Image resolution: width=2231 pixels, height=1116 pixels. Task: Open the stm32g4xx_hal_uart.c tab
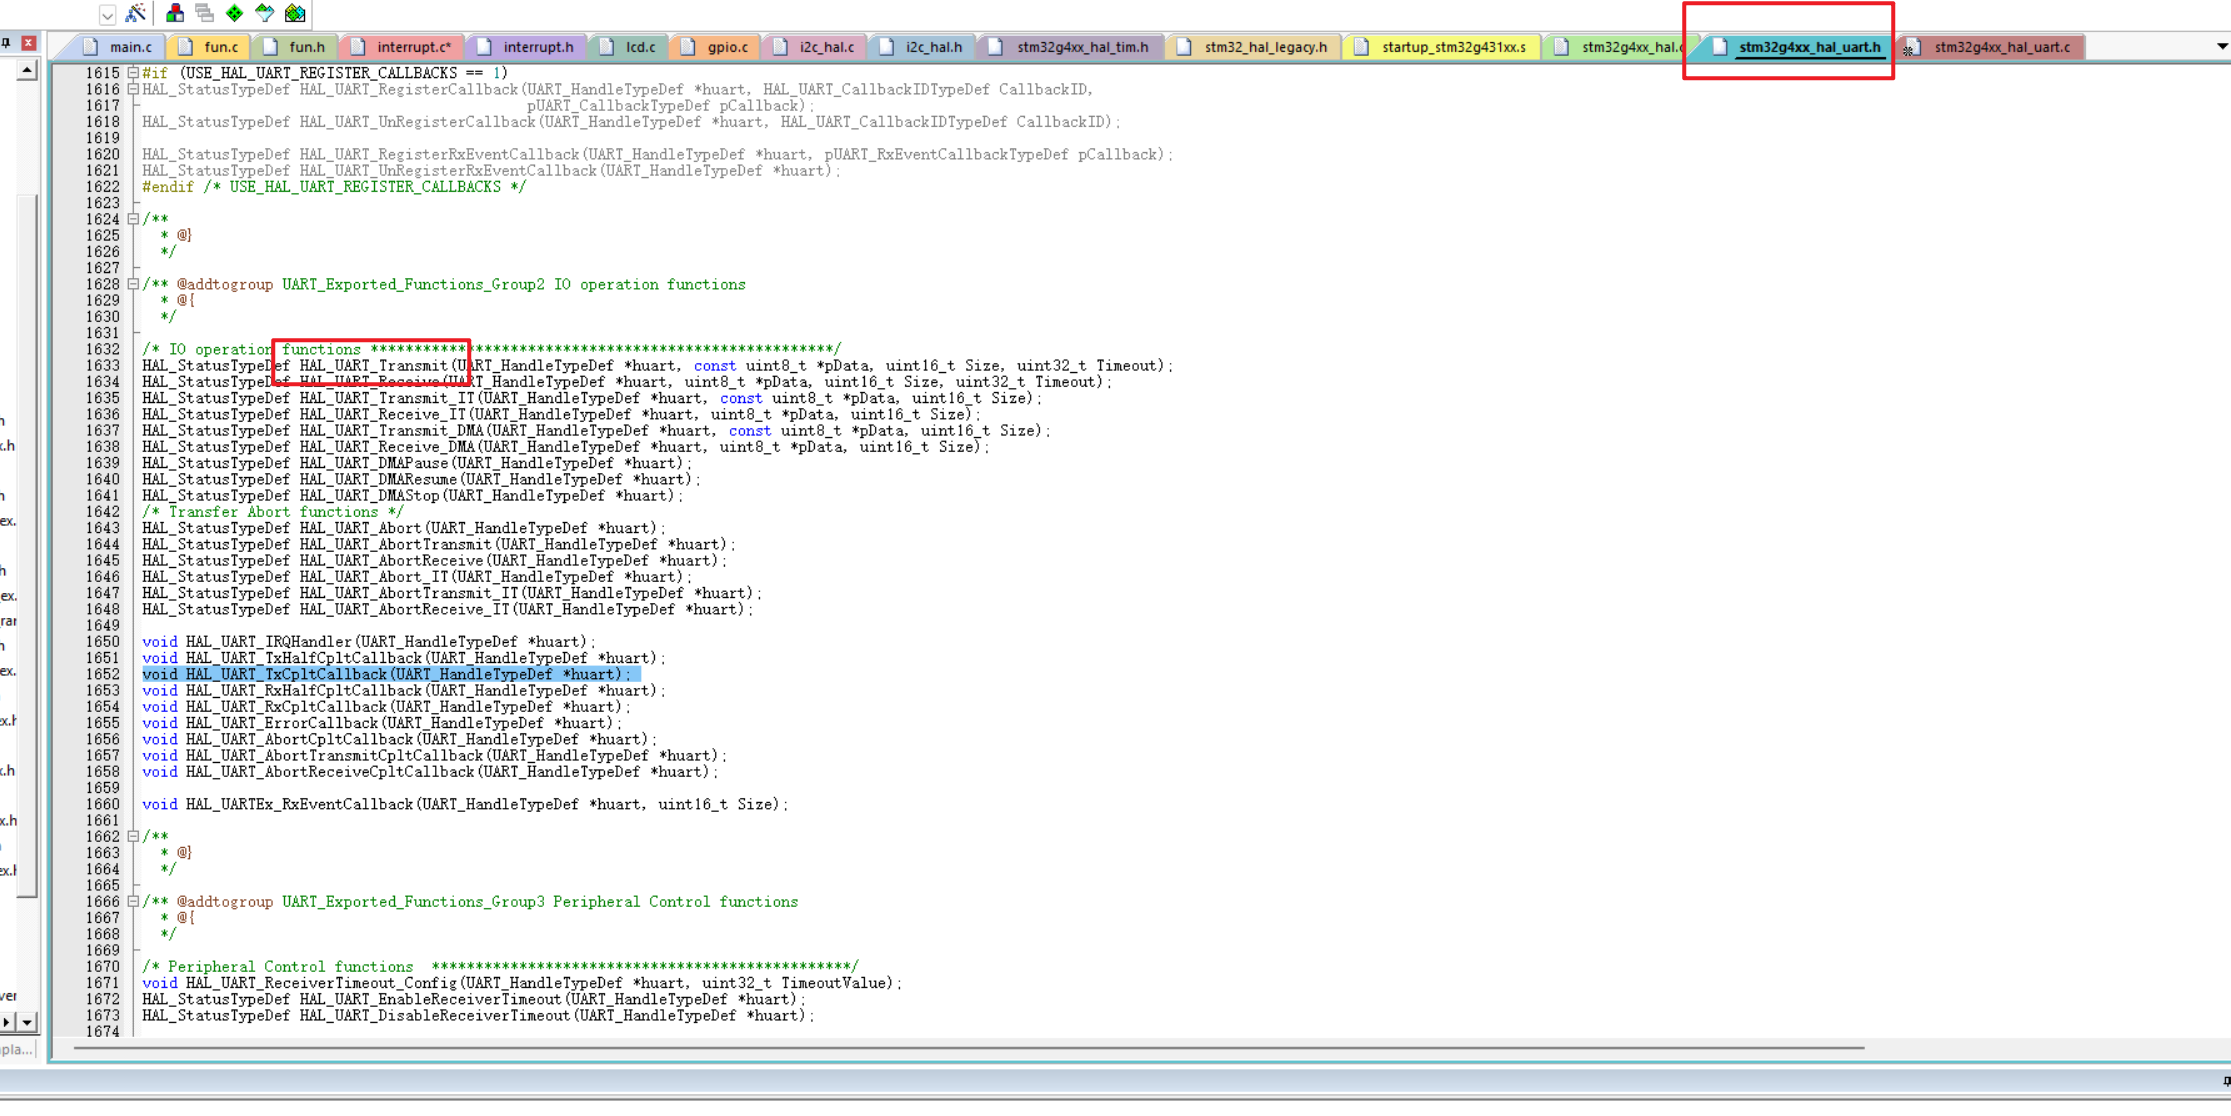2001,47
